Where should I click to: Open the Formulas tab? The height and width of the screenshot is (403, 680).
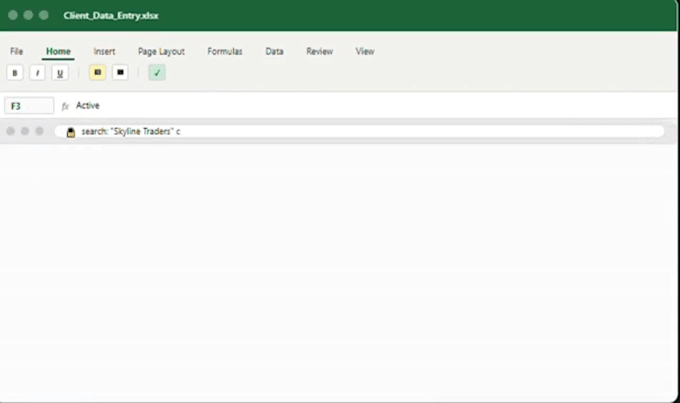tap(225, 51)
